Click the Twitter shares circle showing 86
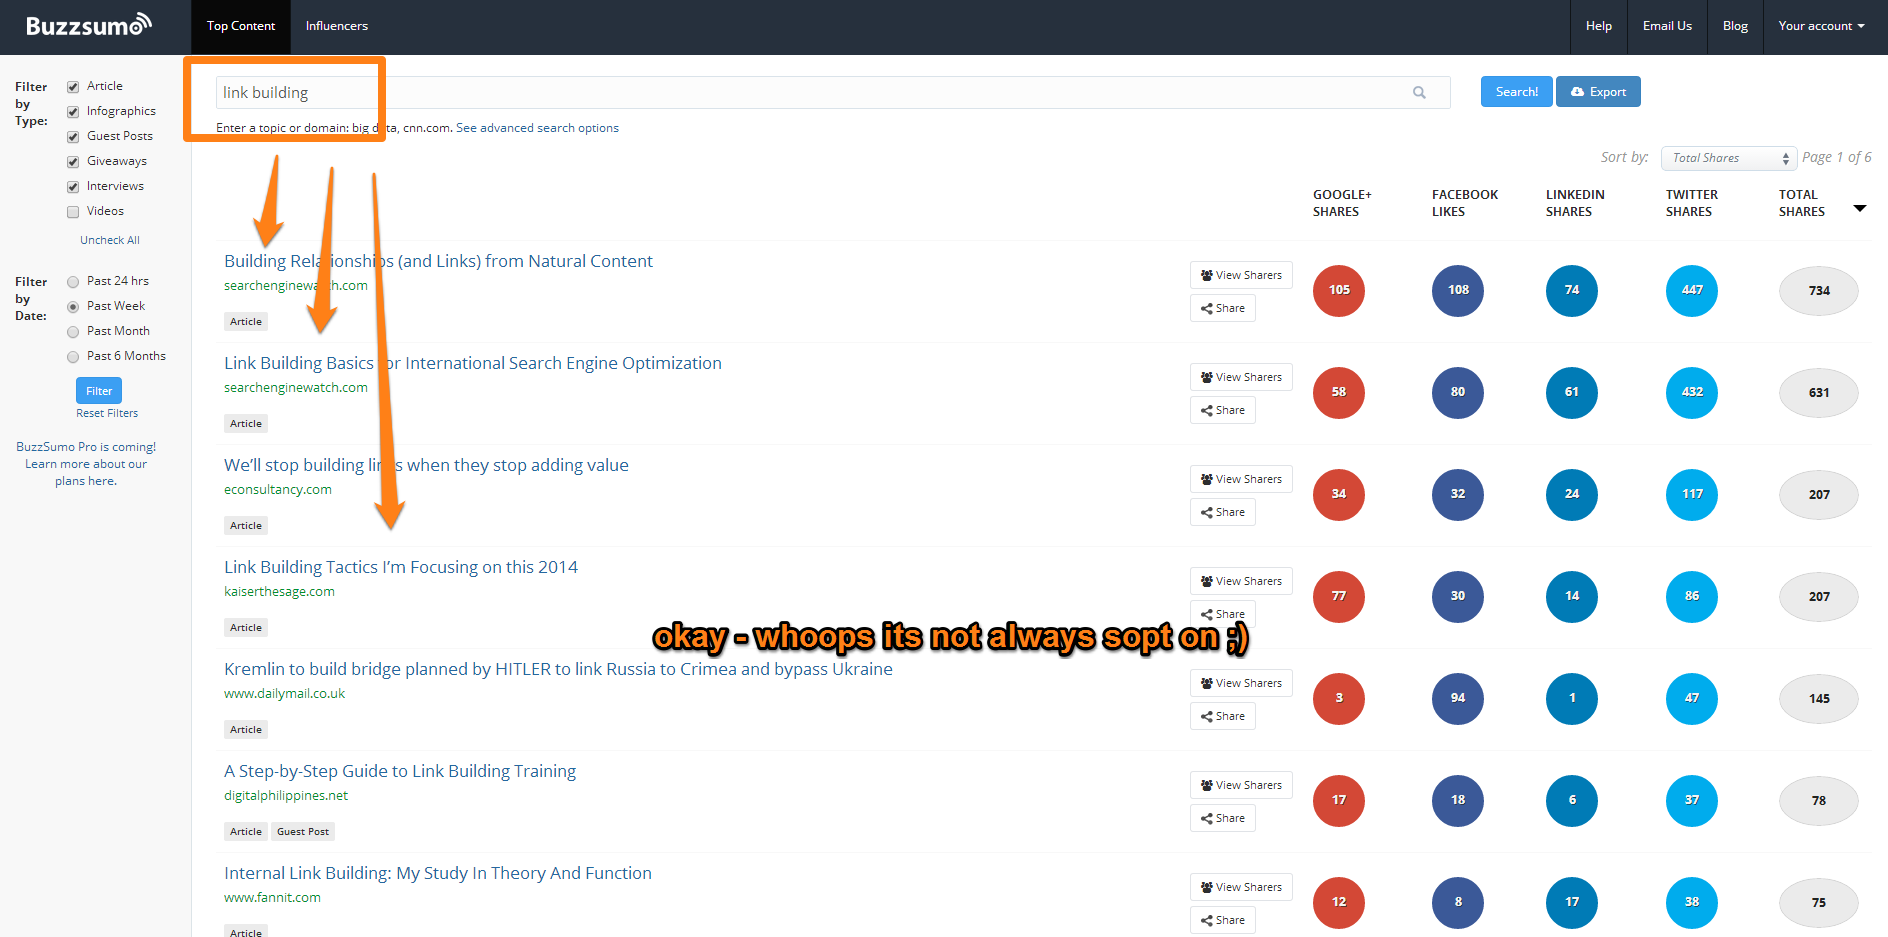 pyautogui.click(x=1691, y=597)
